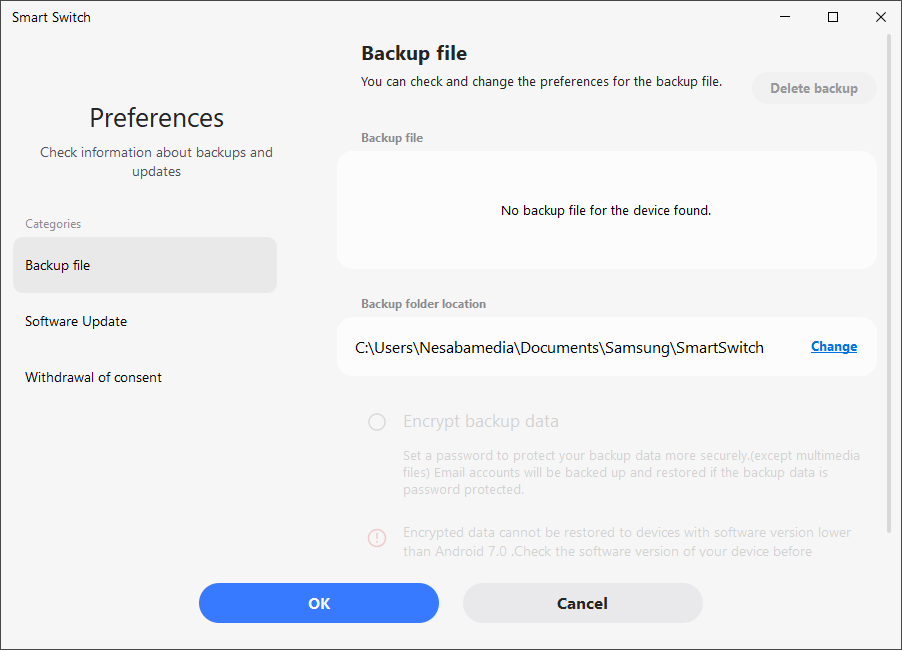The height and width of the screenshot is (650, 902).
Task: Go to Withdrawal of consent category
Action: coord(93,377)
